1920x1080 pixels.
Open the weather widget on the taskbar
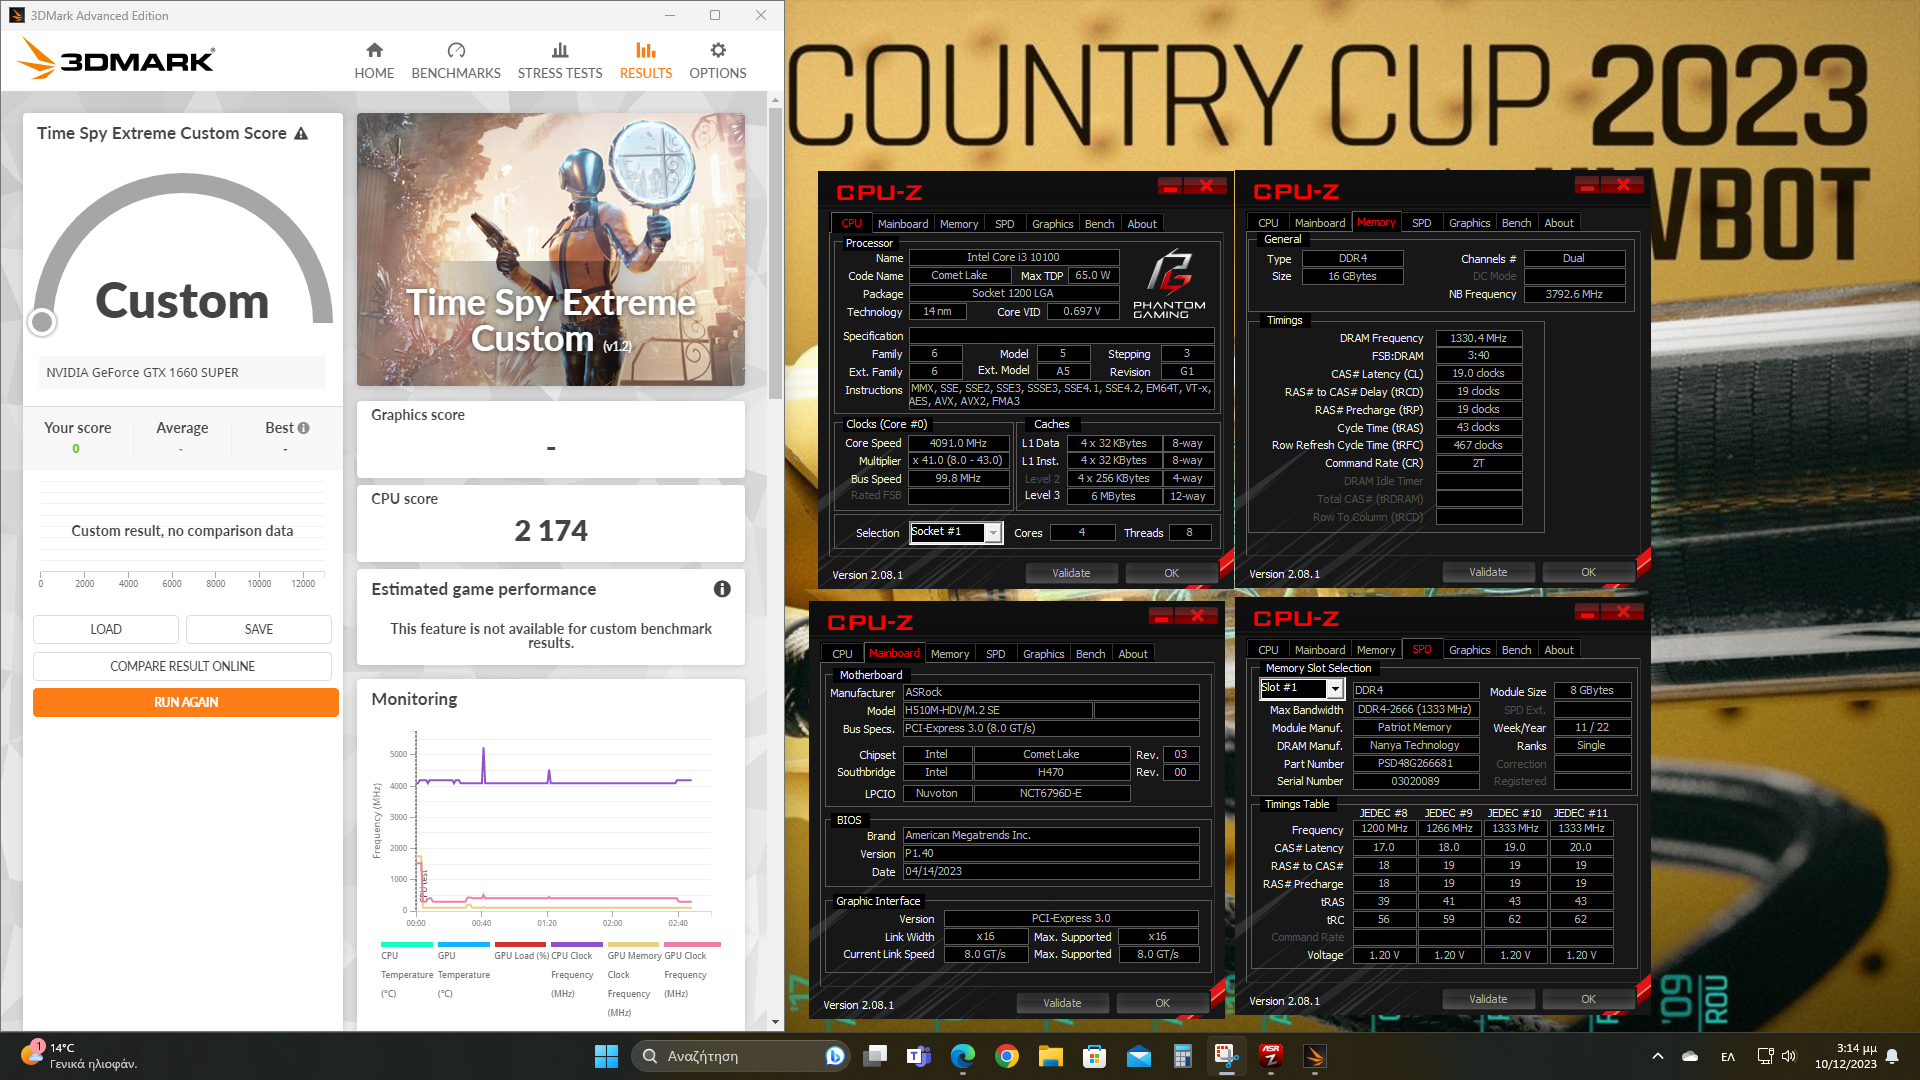click(78, 1056)
